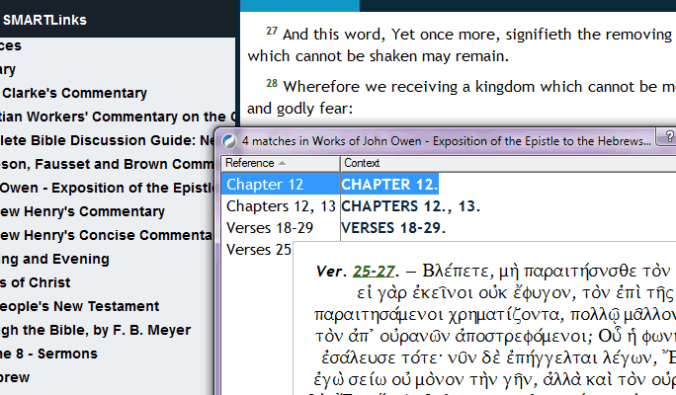676x395 pixels.
Task: Open Morning and Evening link
Action: tap(54, 259)
